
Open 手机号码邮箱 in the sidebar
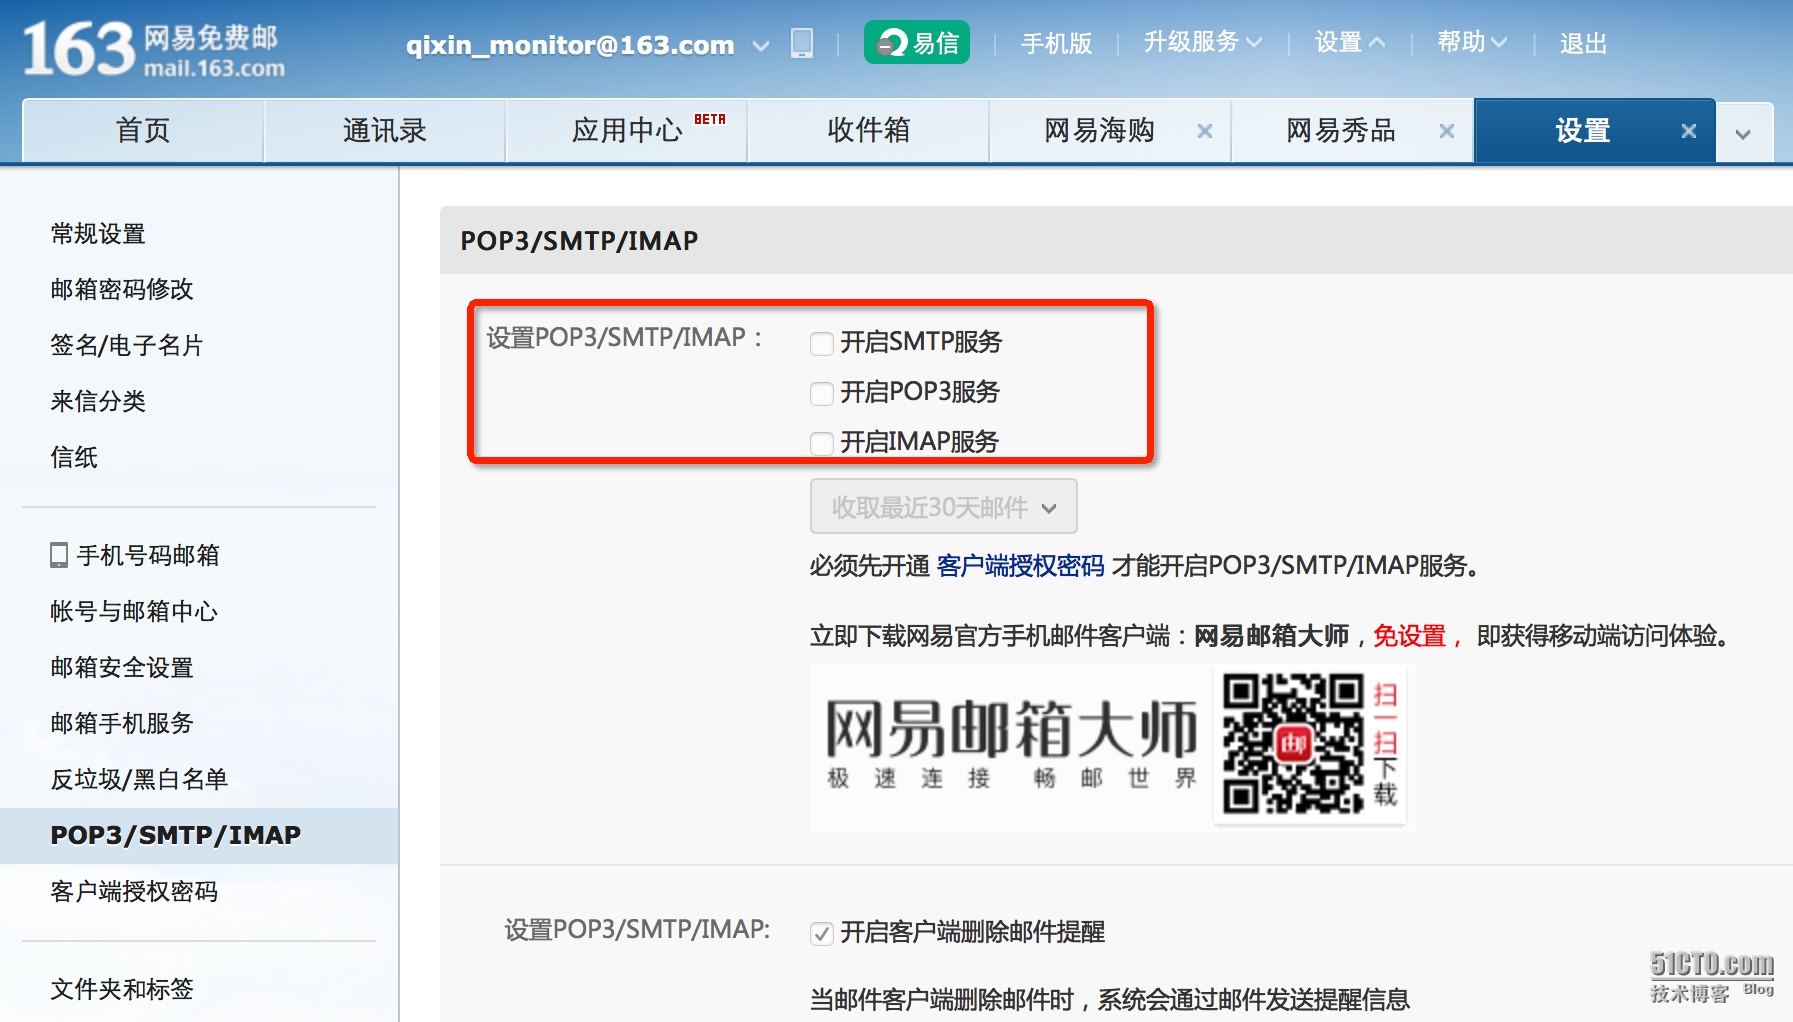(135, 556)
